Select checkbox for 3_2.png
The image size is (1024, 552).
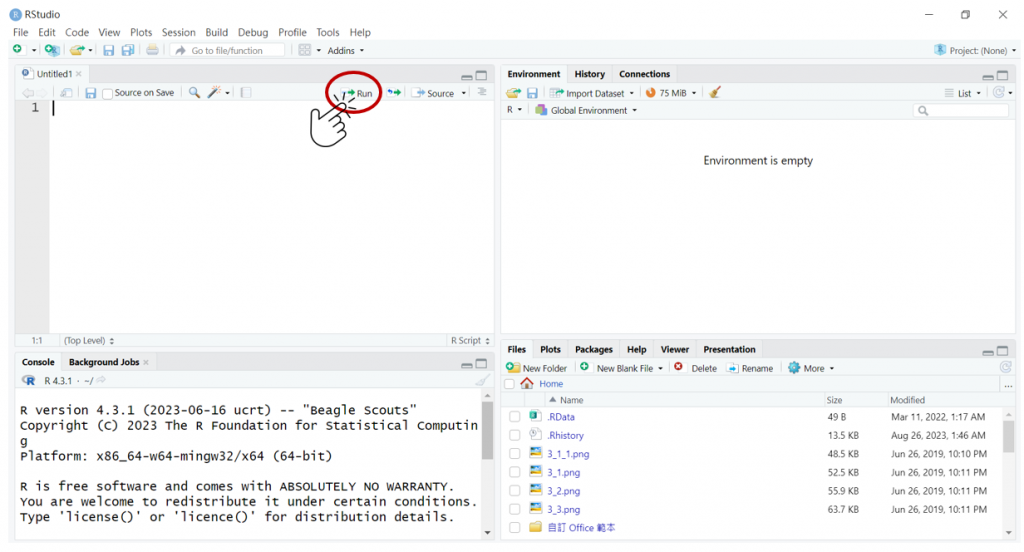point(515,491)
